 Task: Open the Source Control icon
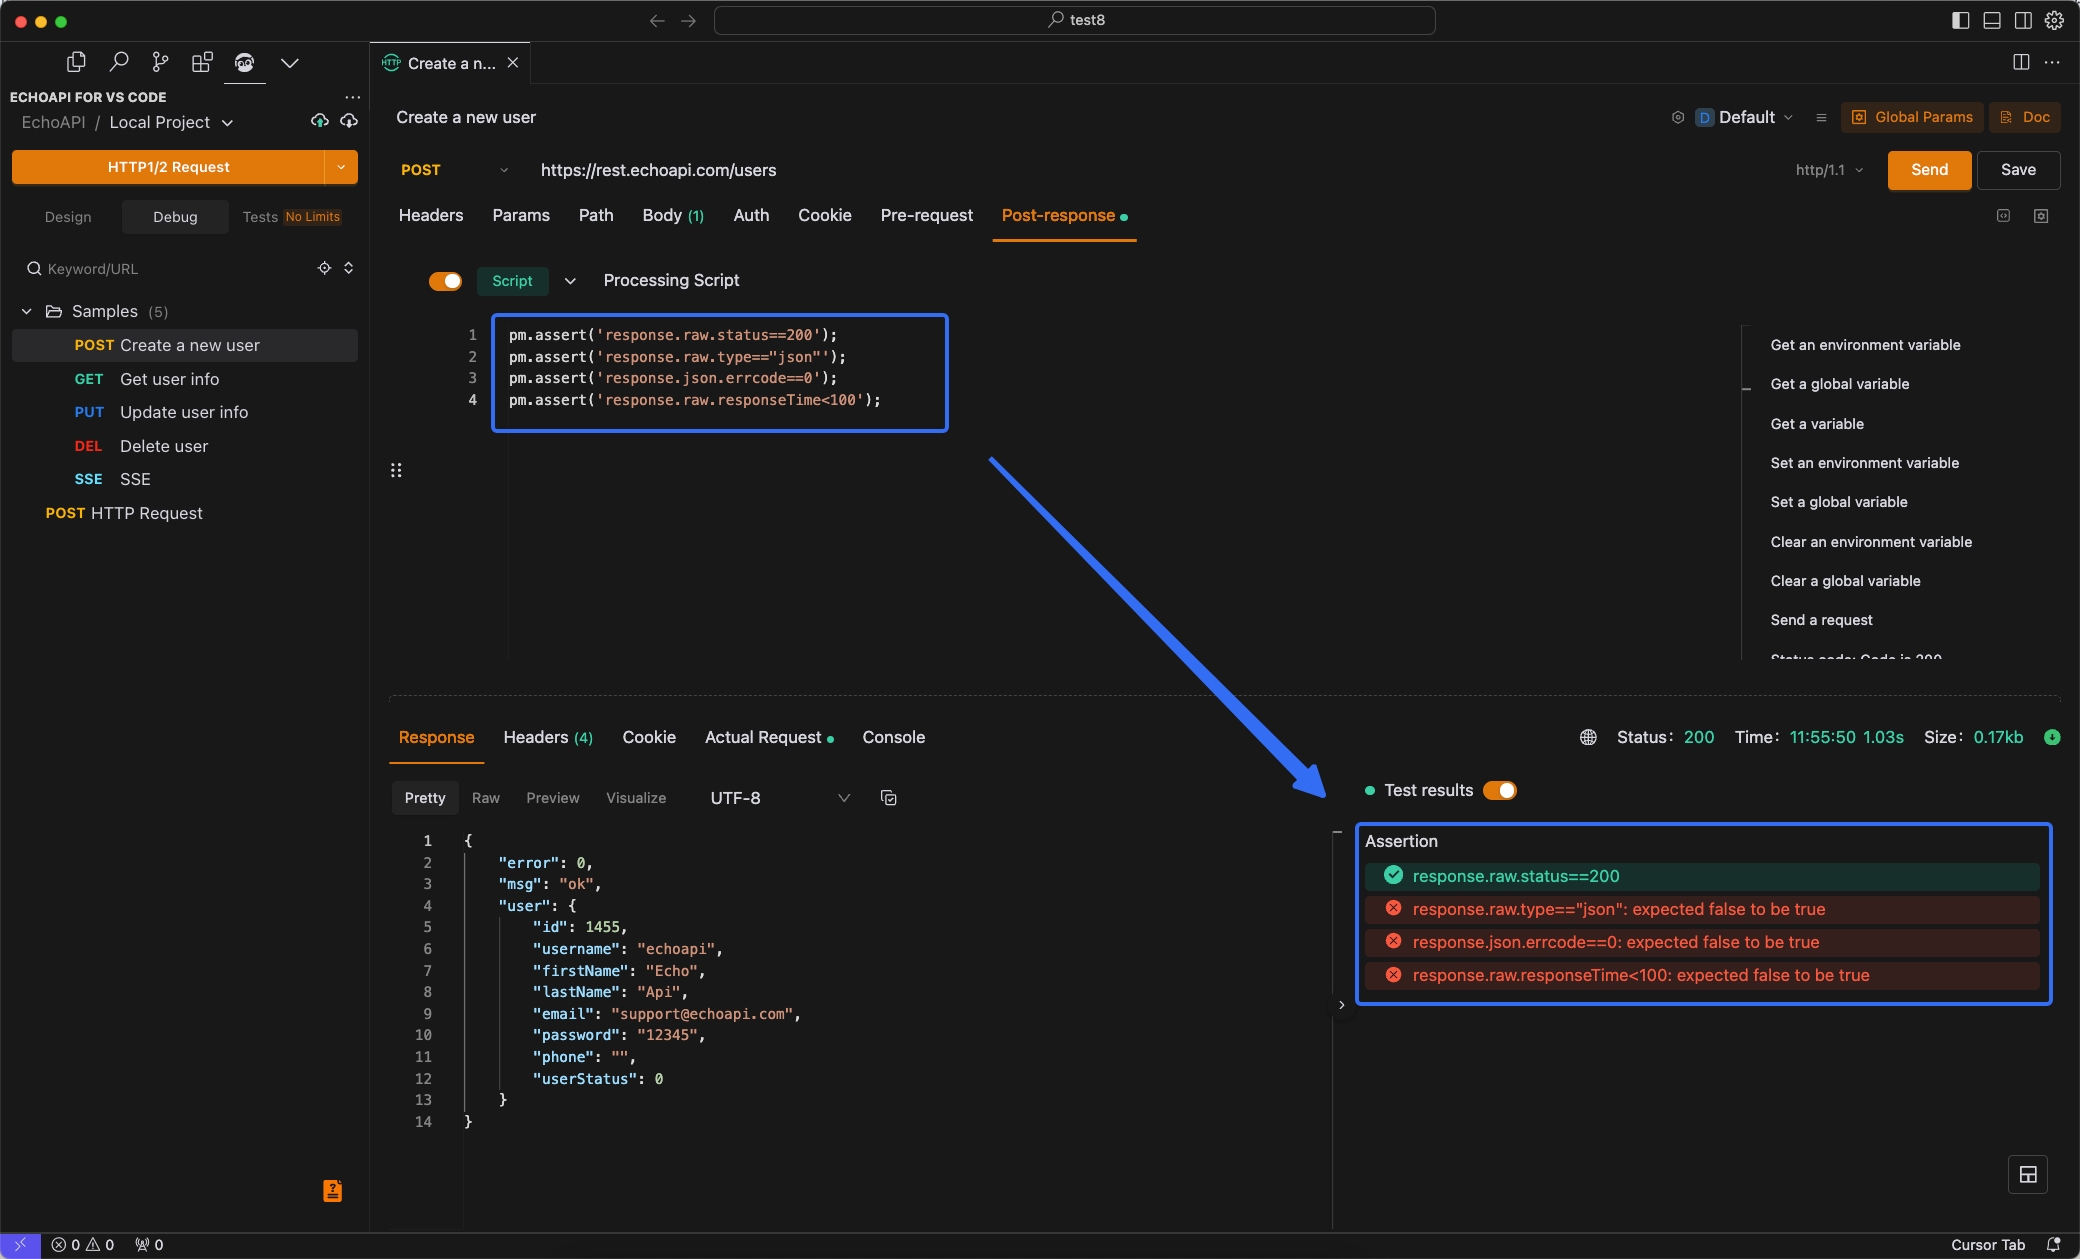pos(160,62)
